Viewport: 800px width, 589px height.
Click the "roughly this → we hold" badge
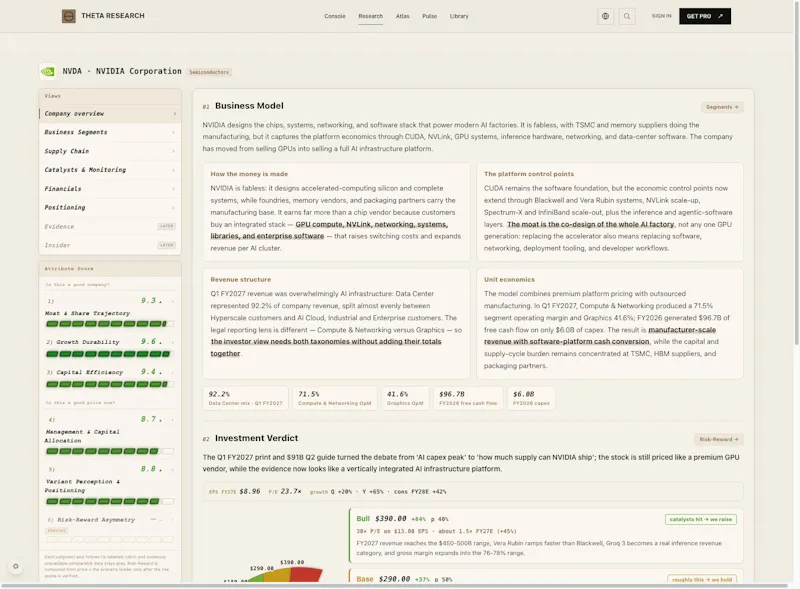click(702, 579)
